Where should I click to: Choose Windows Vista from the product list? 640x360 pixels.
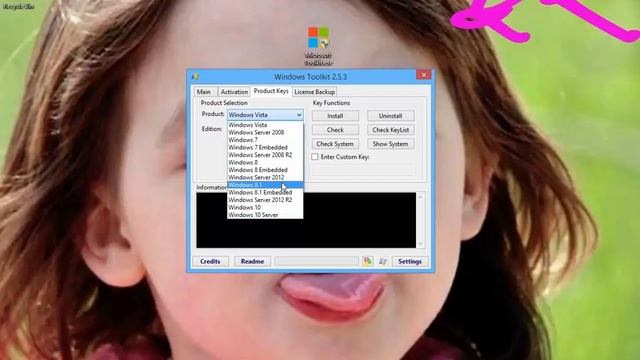(x=265, y=125)
